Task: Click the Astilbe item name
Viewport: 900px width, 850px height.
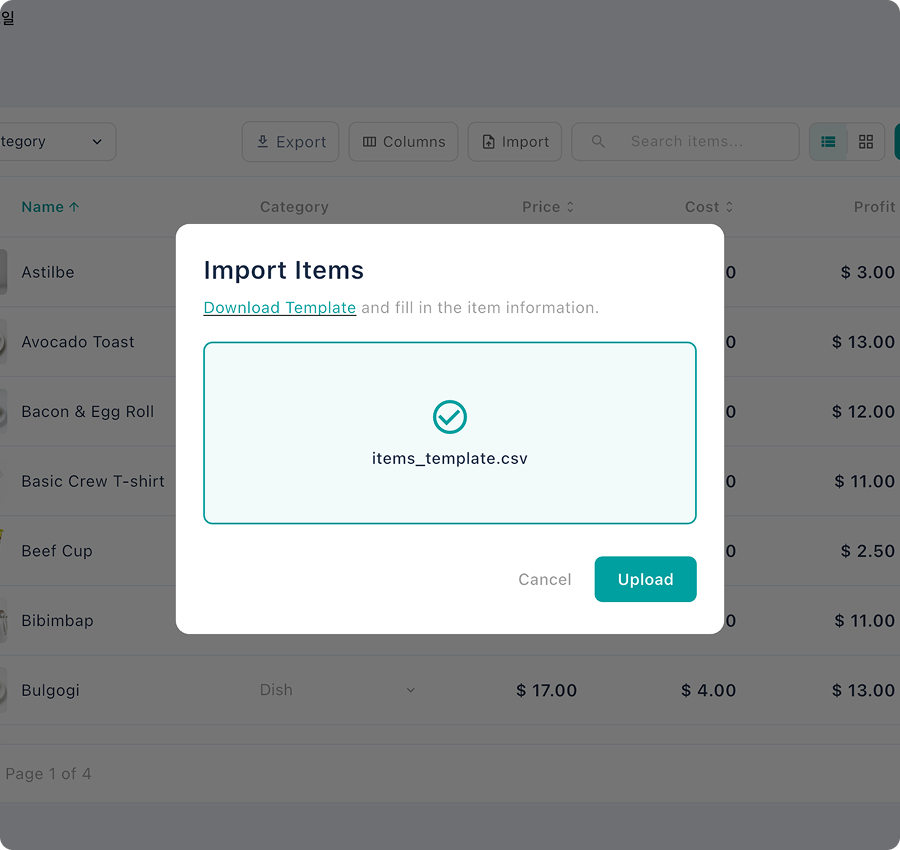Action: [48, 272]
